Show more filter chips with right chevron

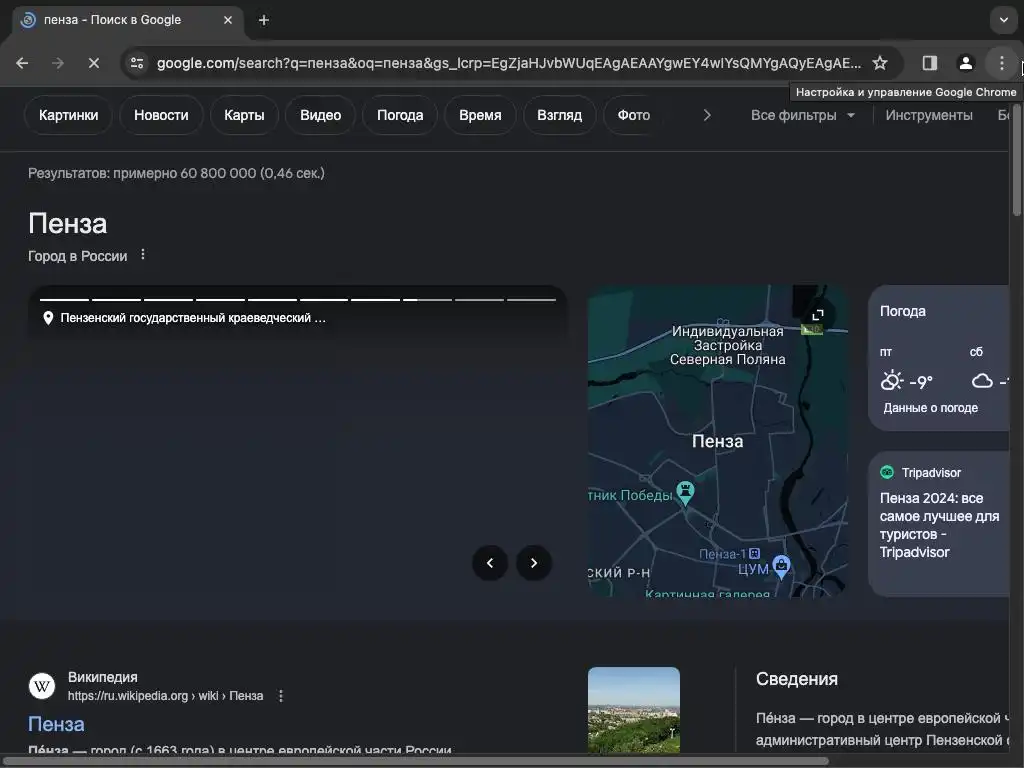[x=707, y=115]
